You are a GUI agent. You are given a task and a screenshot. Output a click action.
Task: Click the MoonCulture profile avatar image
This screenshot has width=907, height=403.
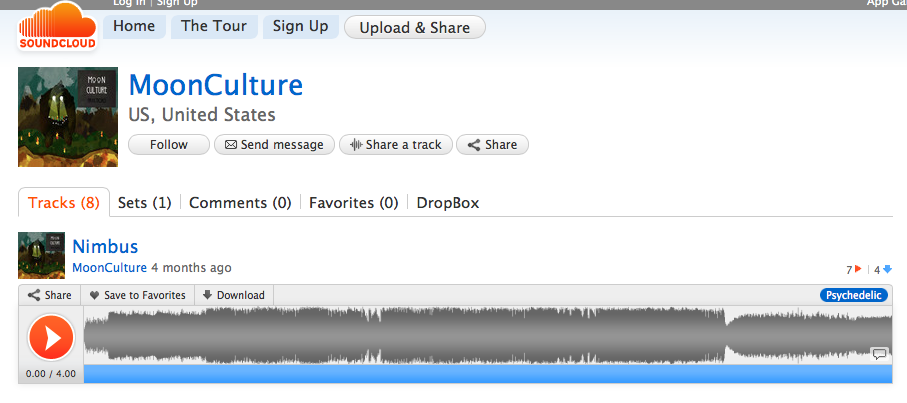[x=68, y=117]
